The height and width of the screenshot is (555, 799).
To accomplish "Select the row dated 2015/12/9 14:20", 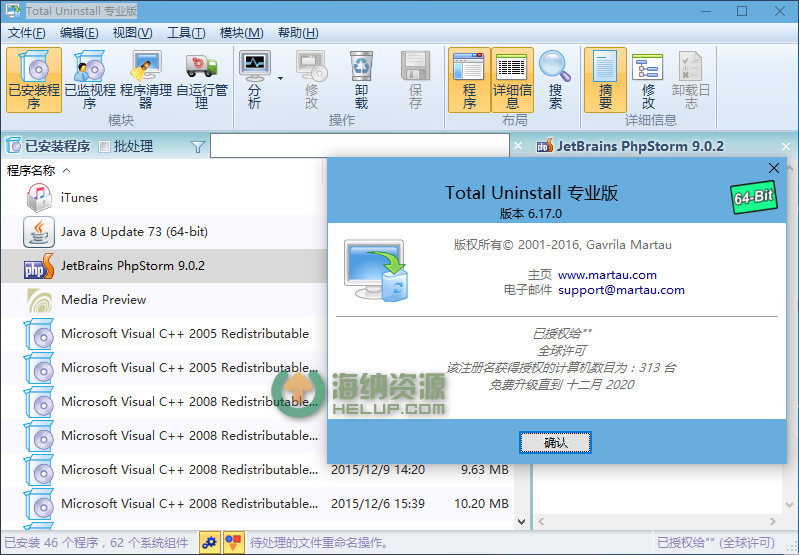I will 257,470.
